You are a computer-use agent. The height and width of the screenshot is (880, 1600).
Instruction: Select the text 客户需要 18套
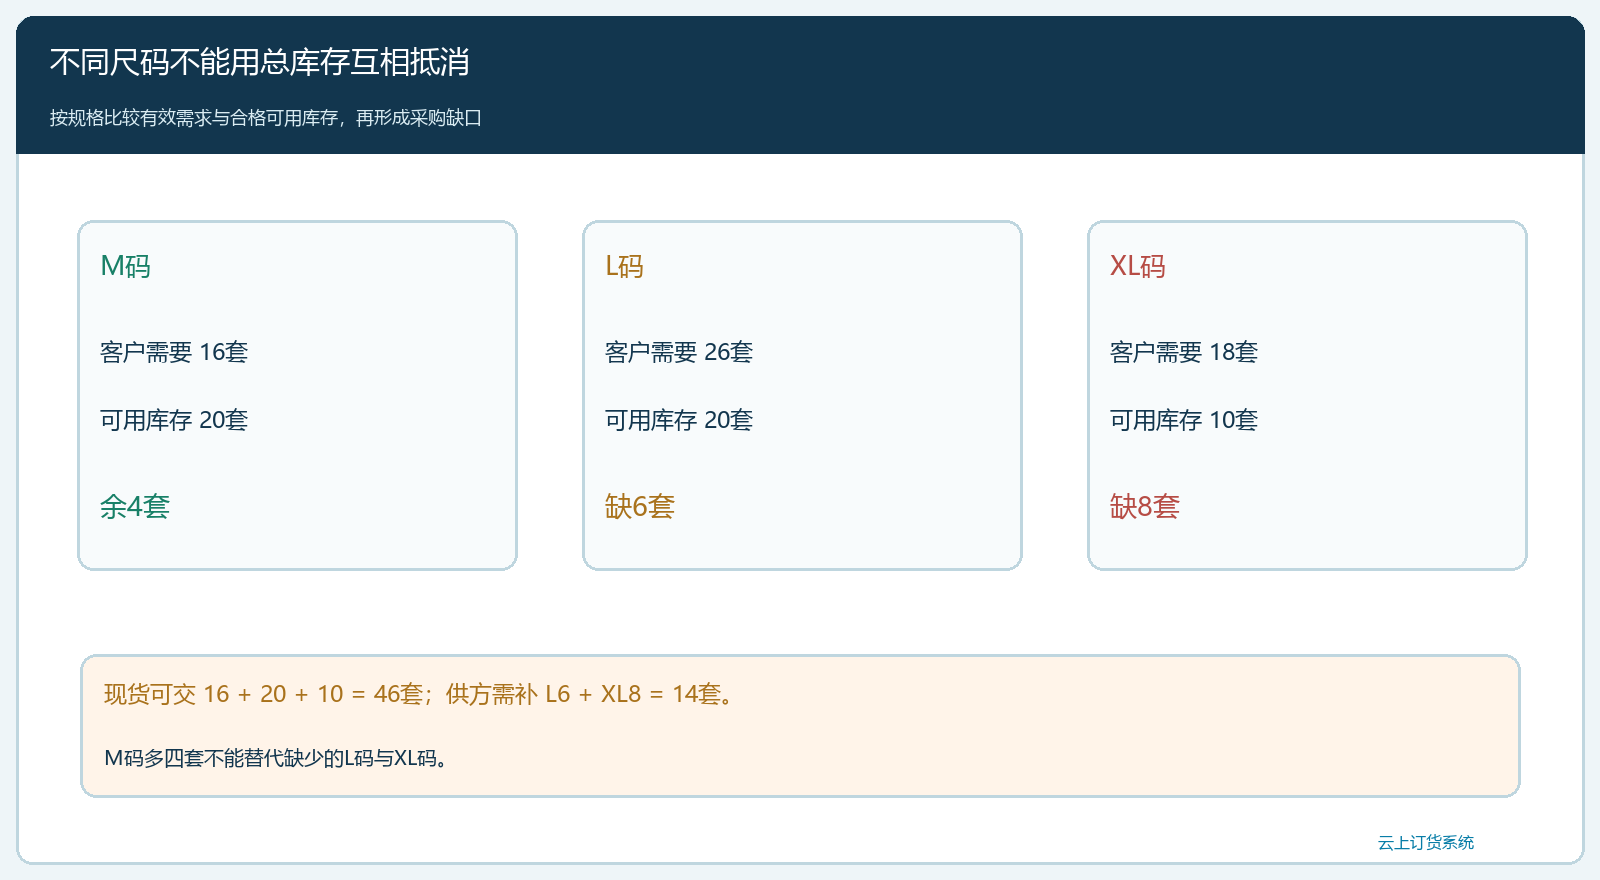(x=1184, y=352)
